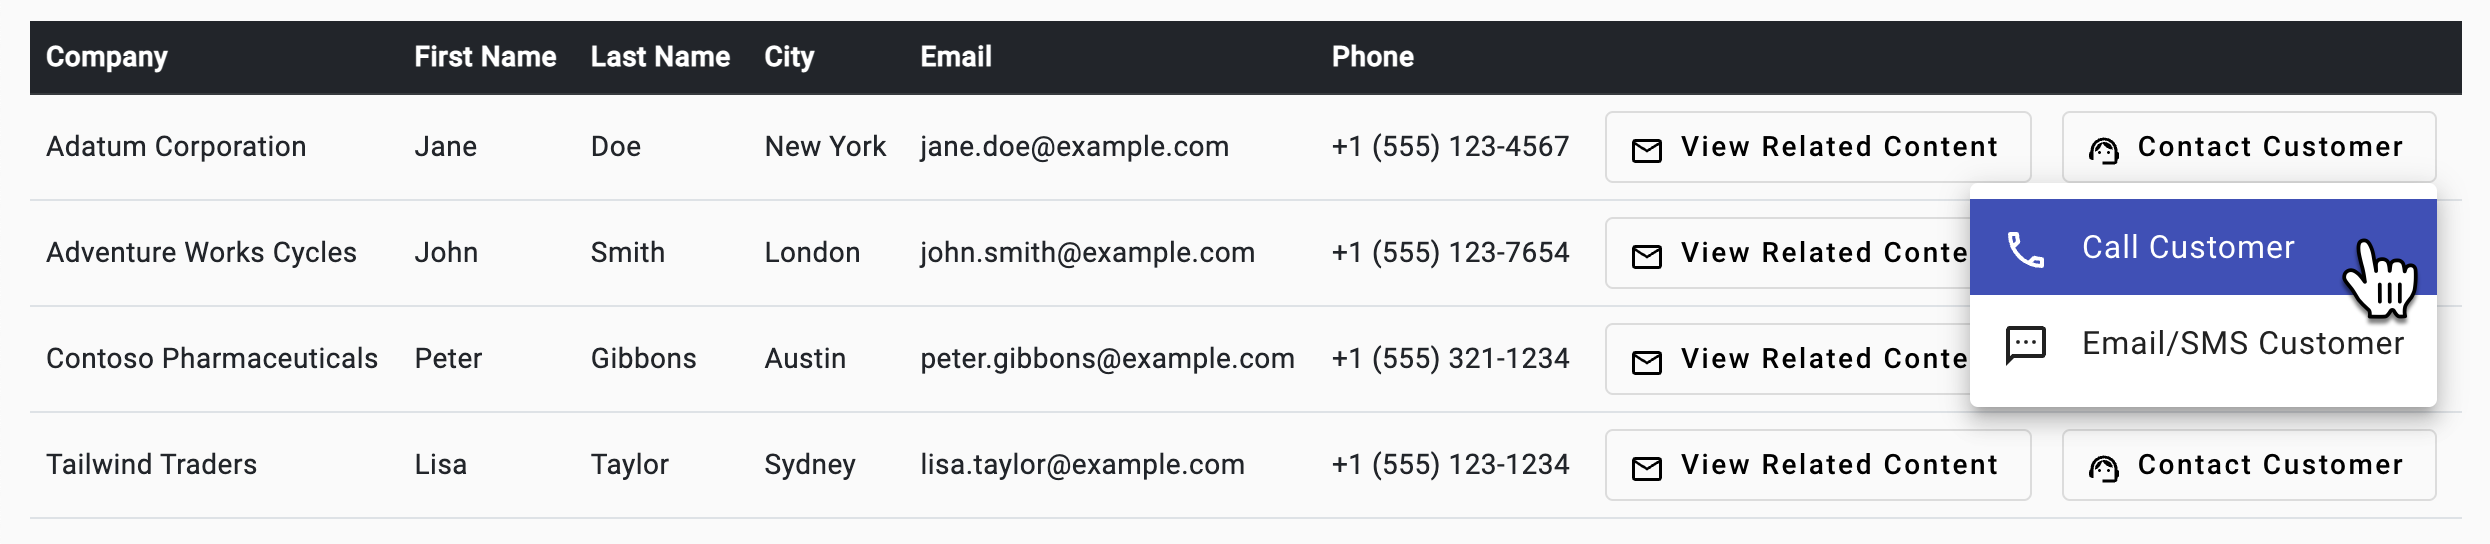Open Contact Customer dropdown for Tailwind Traders

tap(2248, 465)
